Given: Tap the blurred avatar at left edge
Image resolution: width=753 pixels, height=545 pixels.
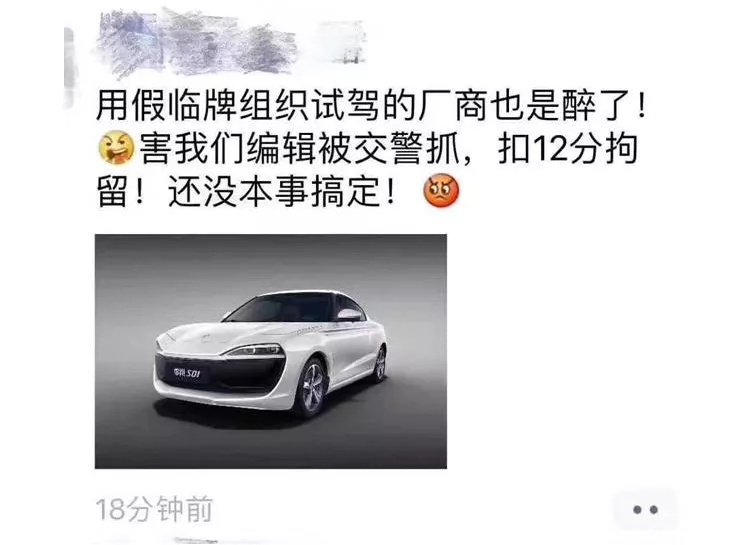Looking at the screenshot, I should pos(70,67).
